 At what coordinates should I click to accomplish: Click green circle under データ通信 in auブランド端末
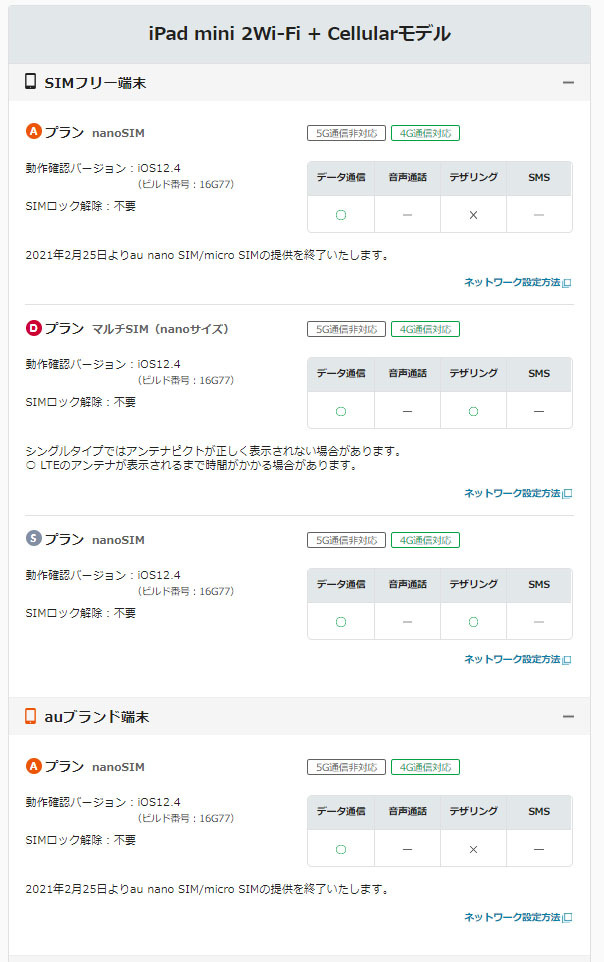tap(340, 849)
